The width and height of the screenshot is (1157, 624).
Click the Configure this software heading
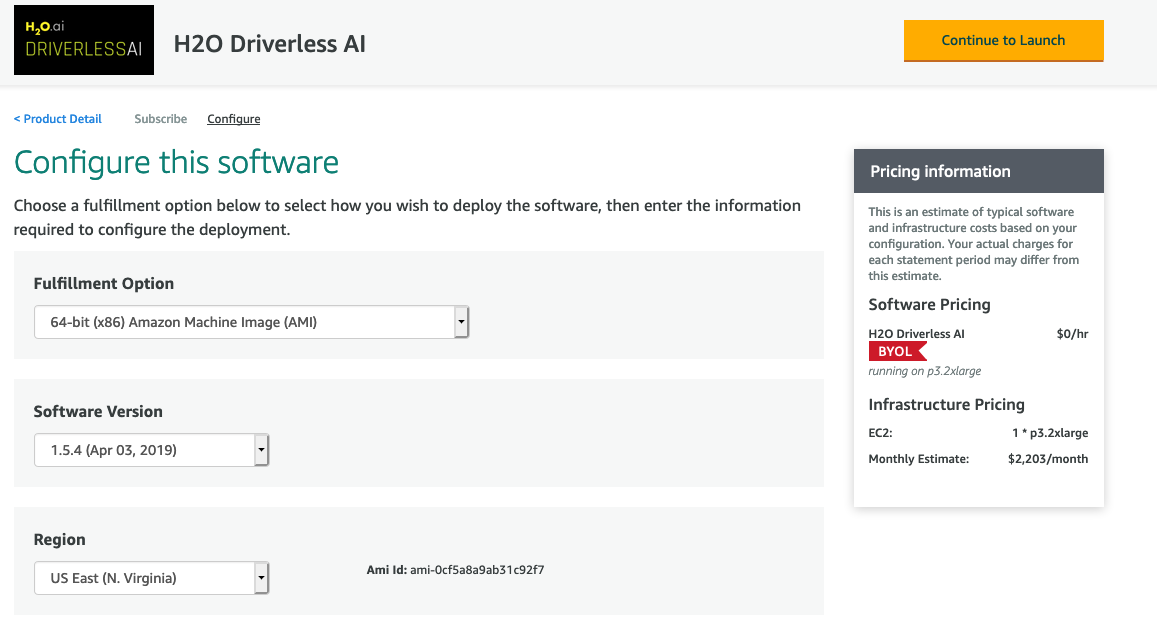pyautogui.click(x=176, y=161)
